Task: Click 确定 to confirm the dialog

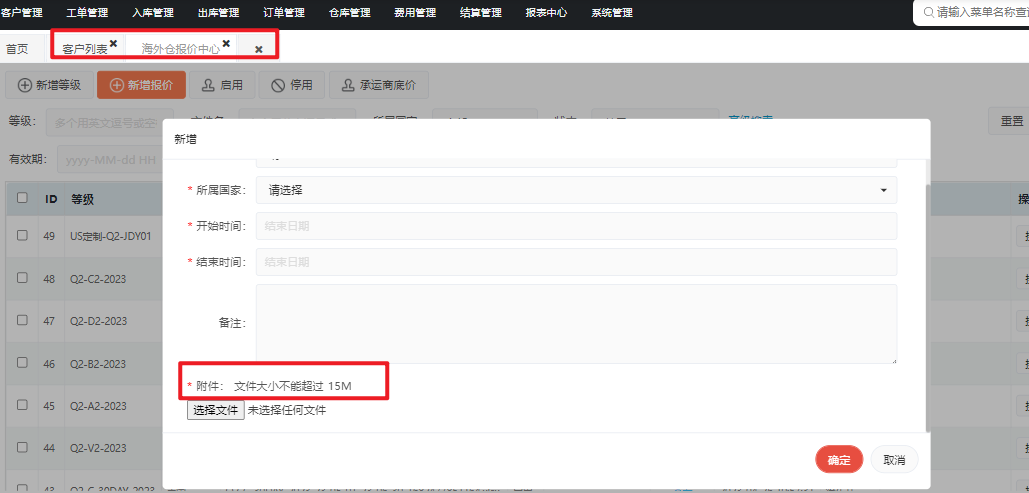Action: click(839, 460)
